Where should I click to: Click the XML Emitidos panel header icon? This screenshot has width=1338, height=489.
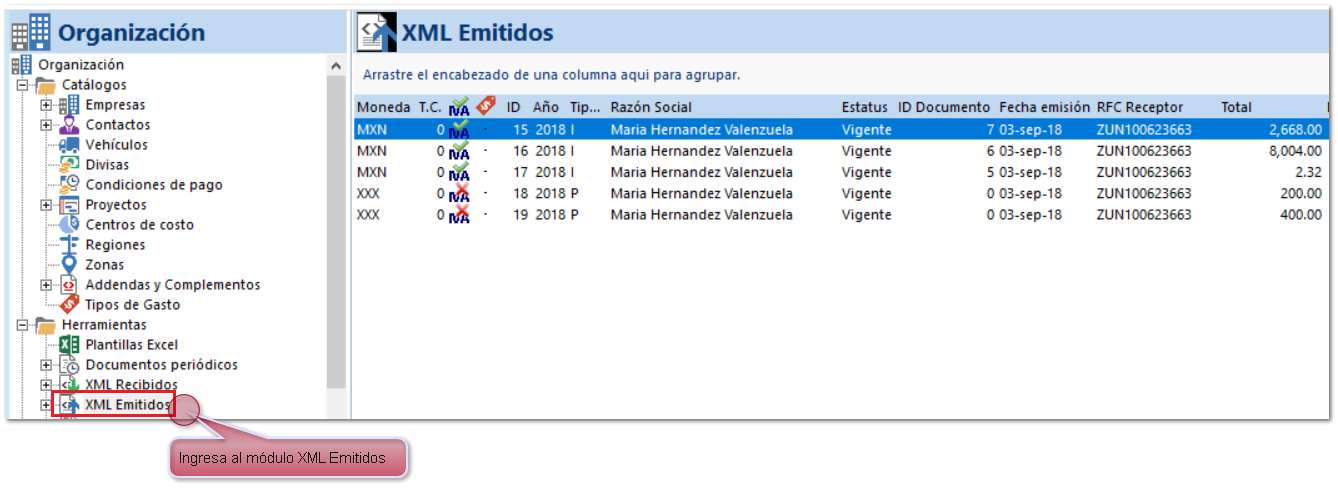378,33
